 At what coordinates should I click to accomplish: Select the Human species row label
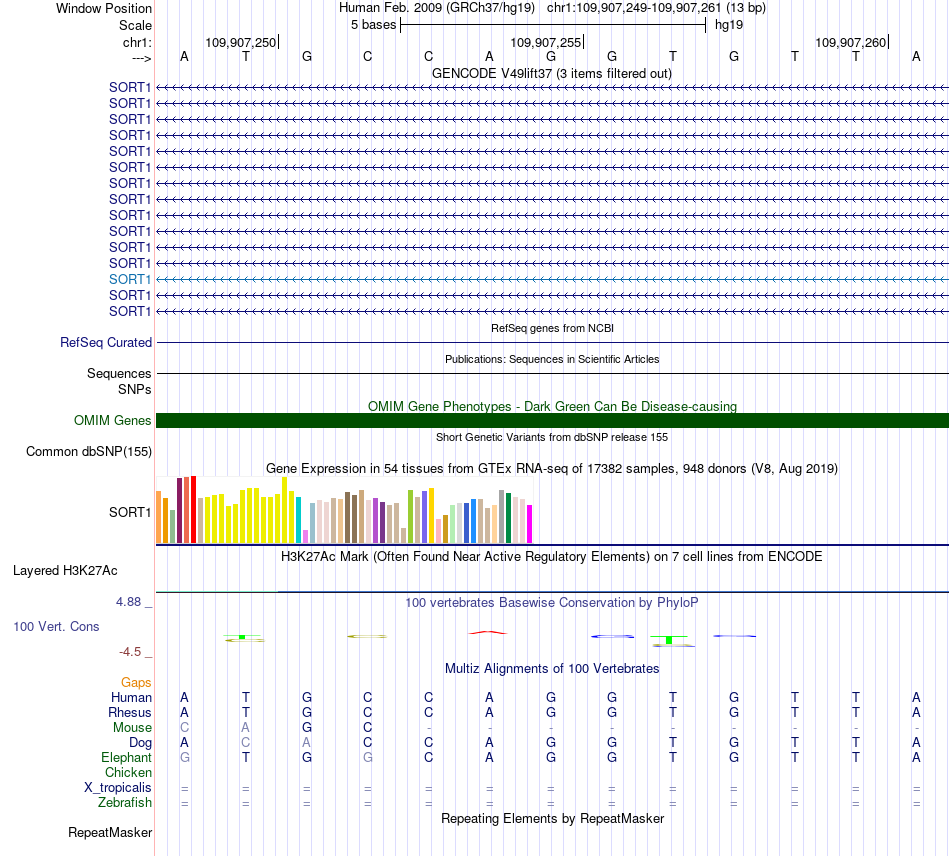[131, 698]
